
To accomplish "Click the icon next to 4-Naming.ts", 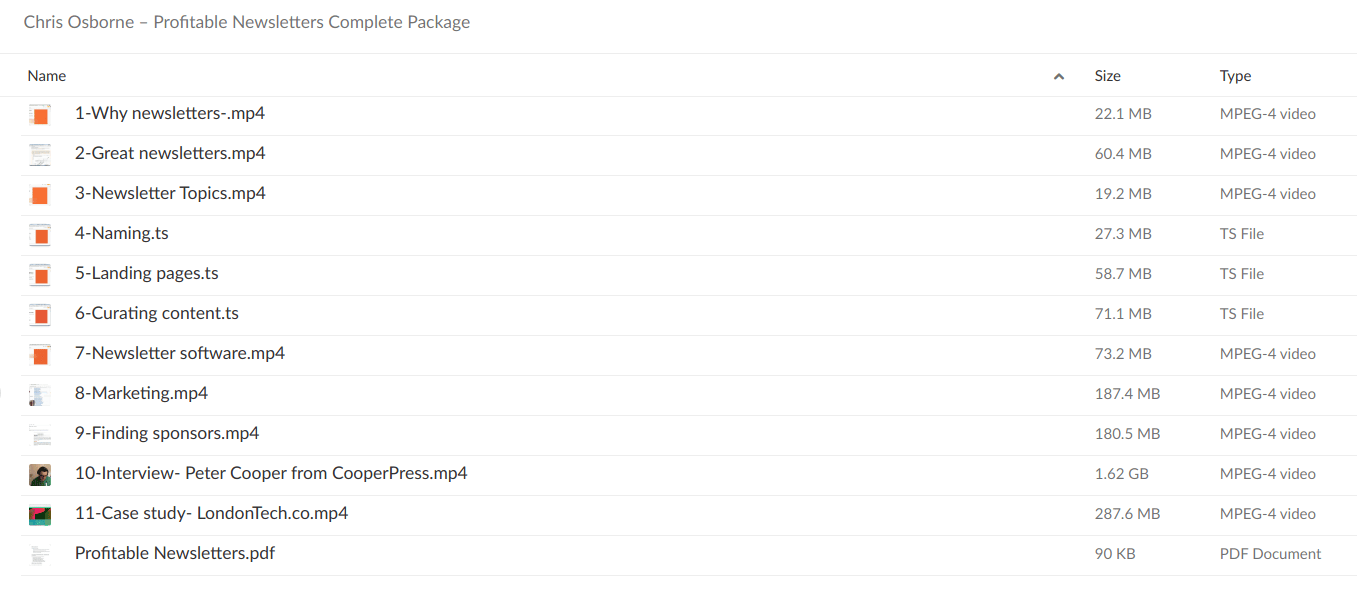I will click(x=39, y=234).
